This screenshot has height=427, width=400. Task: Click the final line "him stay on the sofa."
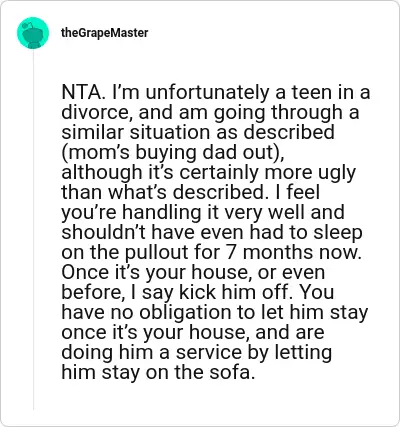(x=158, y=373)
